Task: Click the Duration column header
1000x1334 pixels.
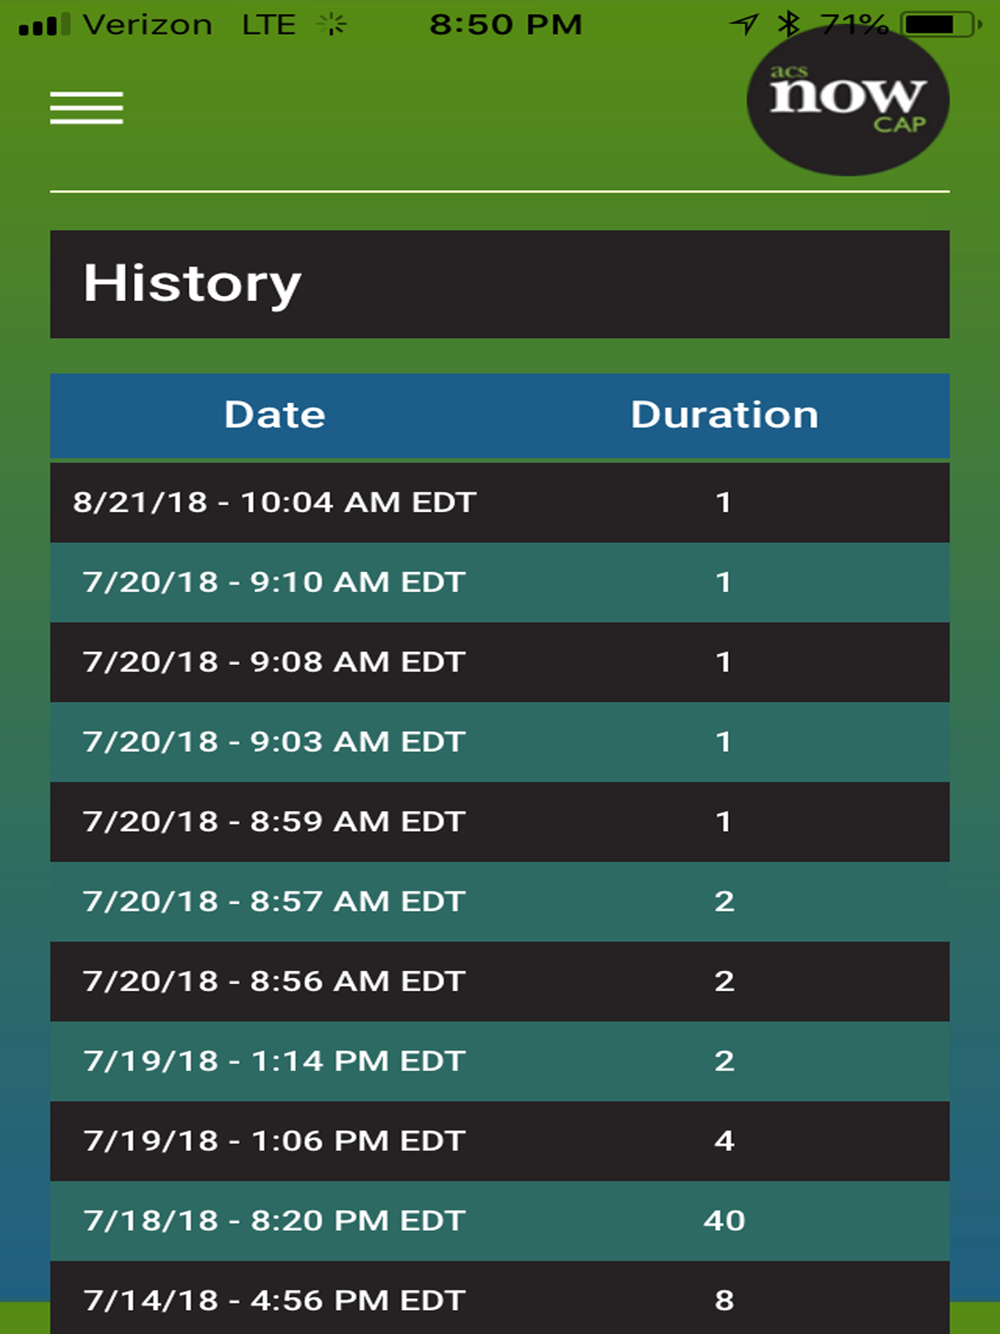Action: [724, 415]
